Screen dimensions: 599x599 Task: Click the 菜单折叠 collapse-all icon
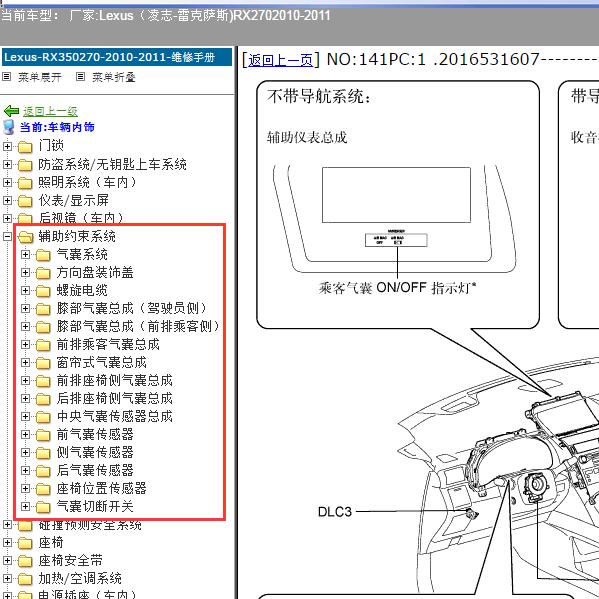pyautogui.click(x=80, y=77)
